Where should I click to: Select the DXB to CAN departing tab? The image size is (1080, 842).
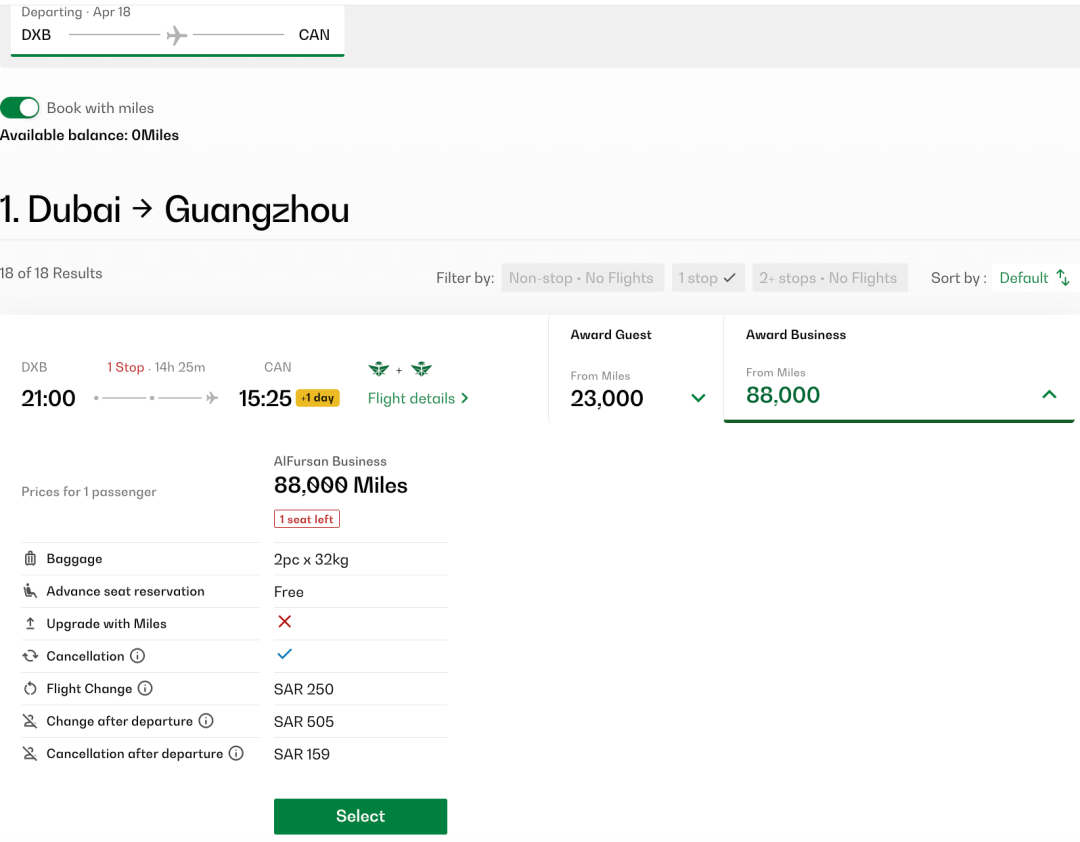click(x=177, y=30)
